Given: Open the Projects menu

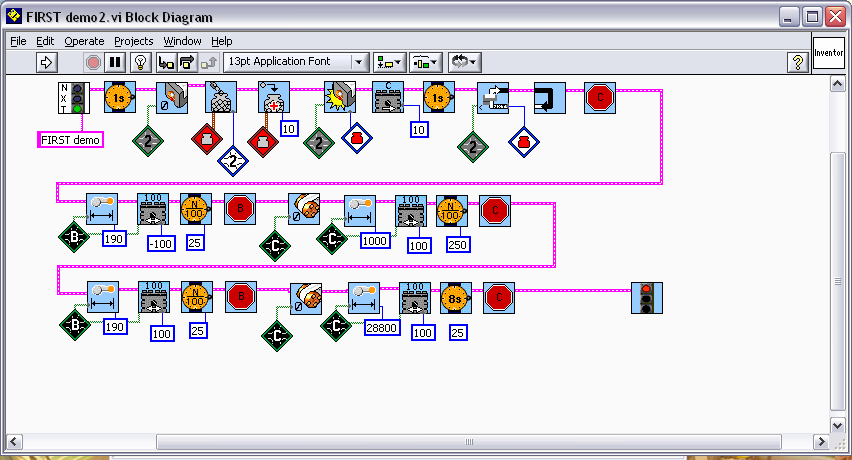Looking at the screenshot, I should pyautogui.click(x=134, y=41).
